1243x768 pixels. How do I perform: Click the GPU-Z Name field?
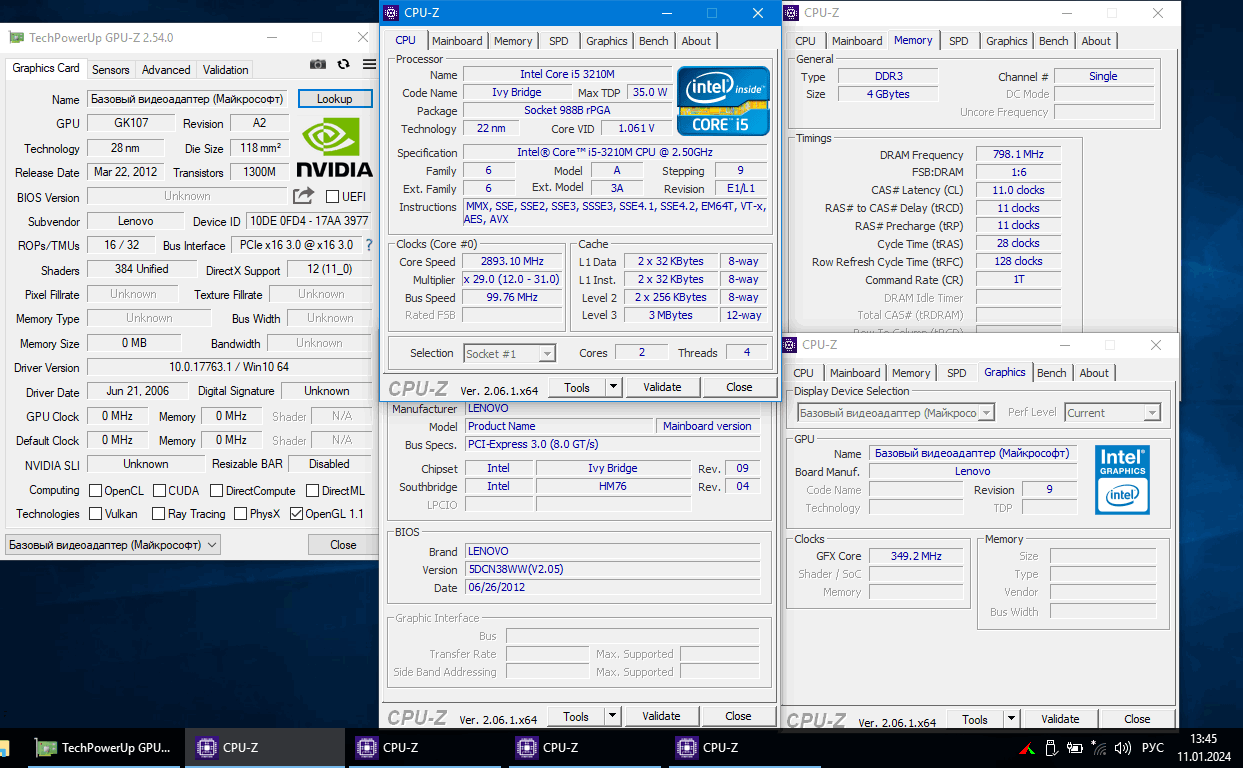(187, 99)
